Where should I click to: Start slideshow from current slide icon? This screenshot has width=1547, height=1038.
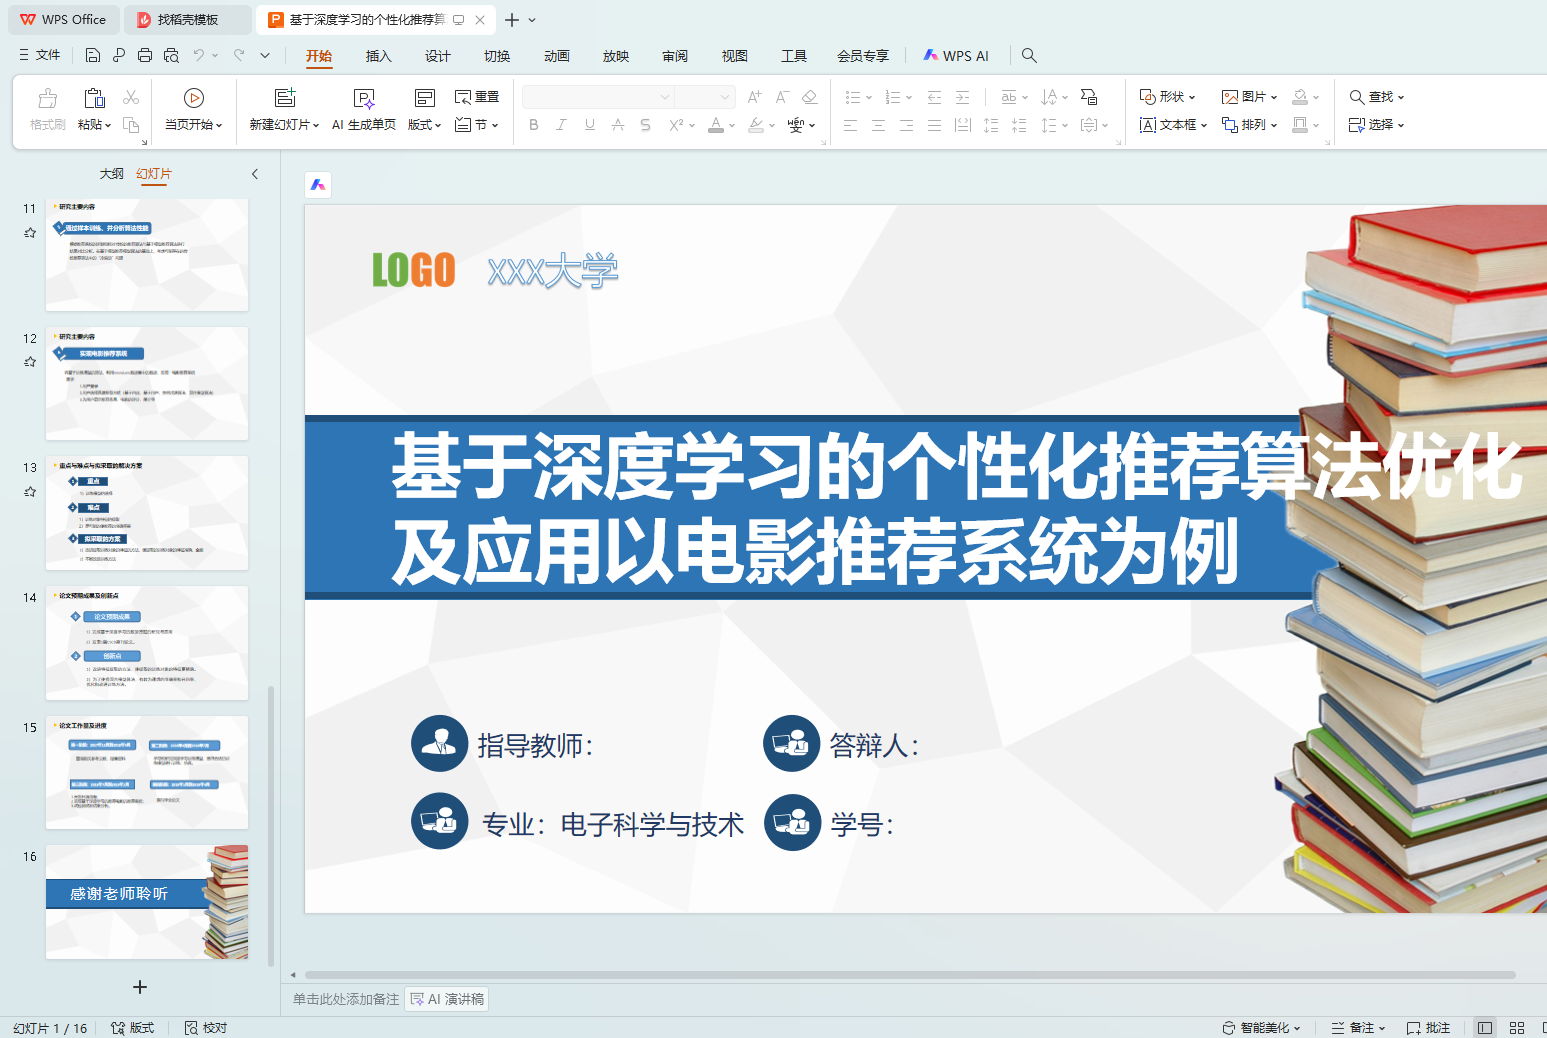194,98
